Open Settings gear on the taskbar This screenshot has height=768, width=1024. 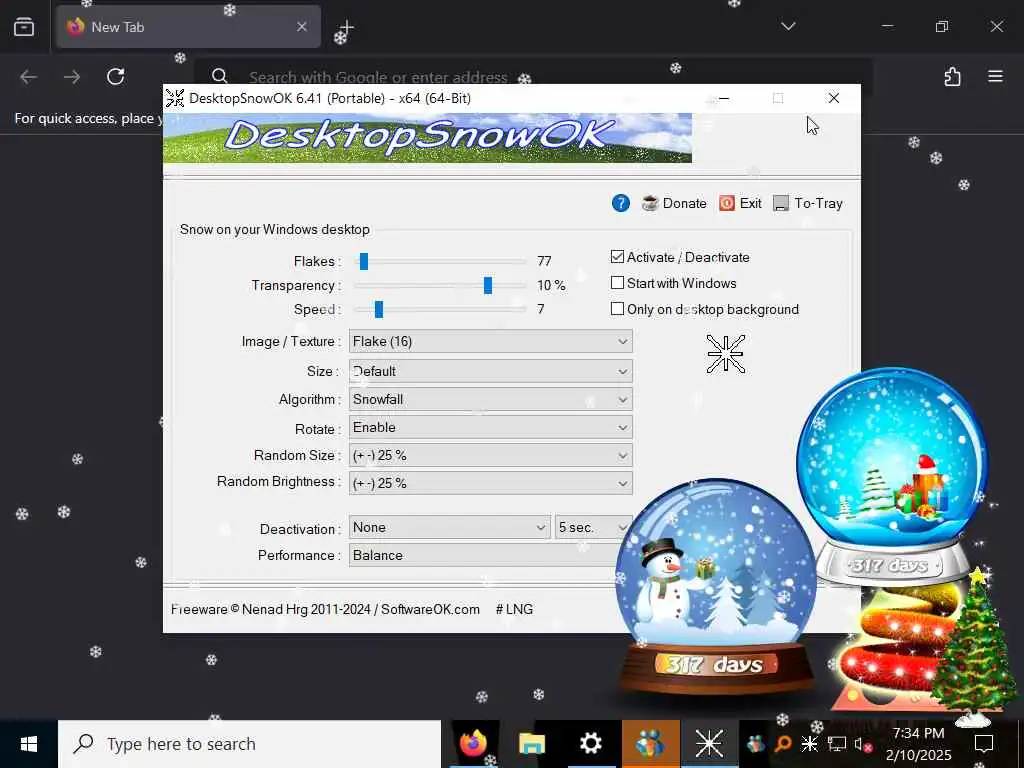click(590, 744)
